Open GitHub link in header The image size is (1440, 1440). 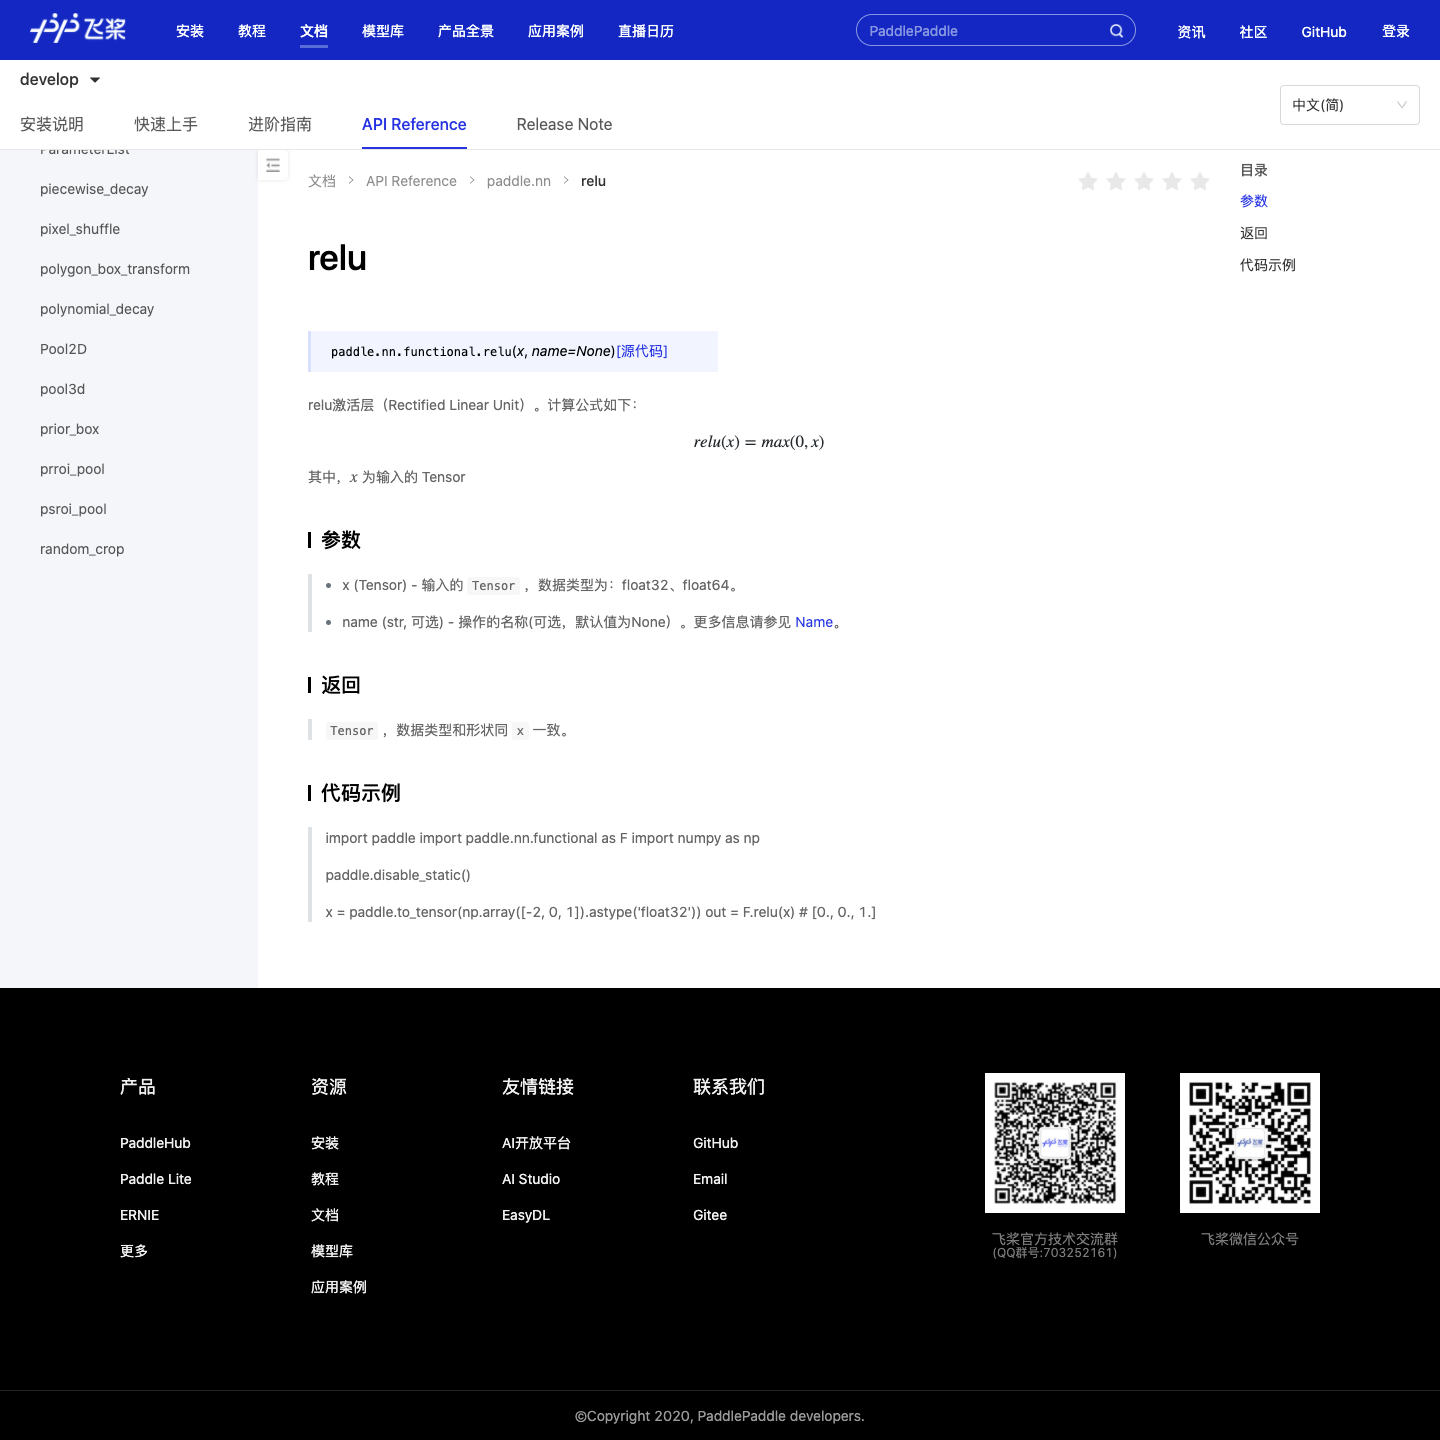point(1324,32)
